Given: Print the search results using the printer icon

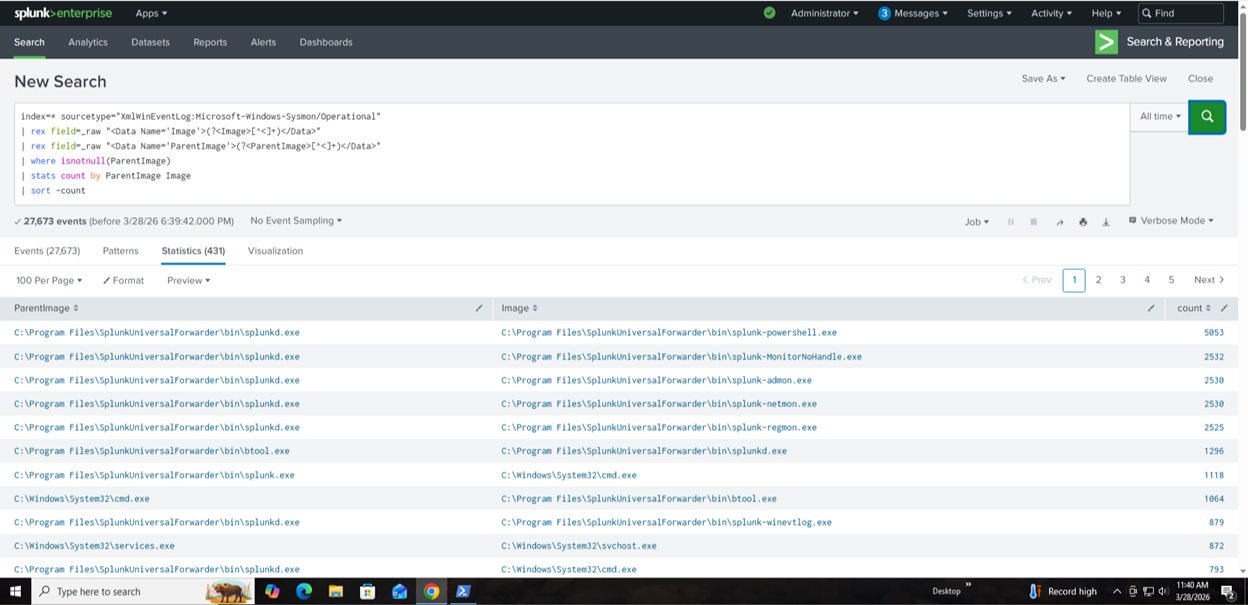Looking at the screenshot, I should 1083,222.
